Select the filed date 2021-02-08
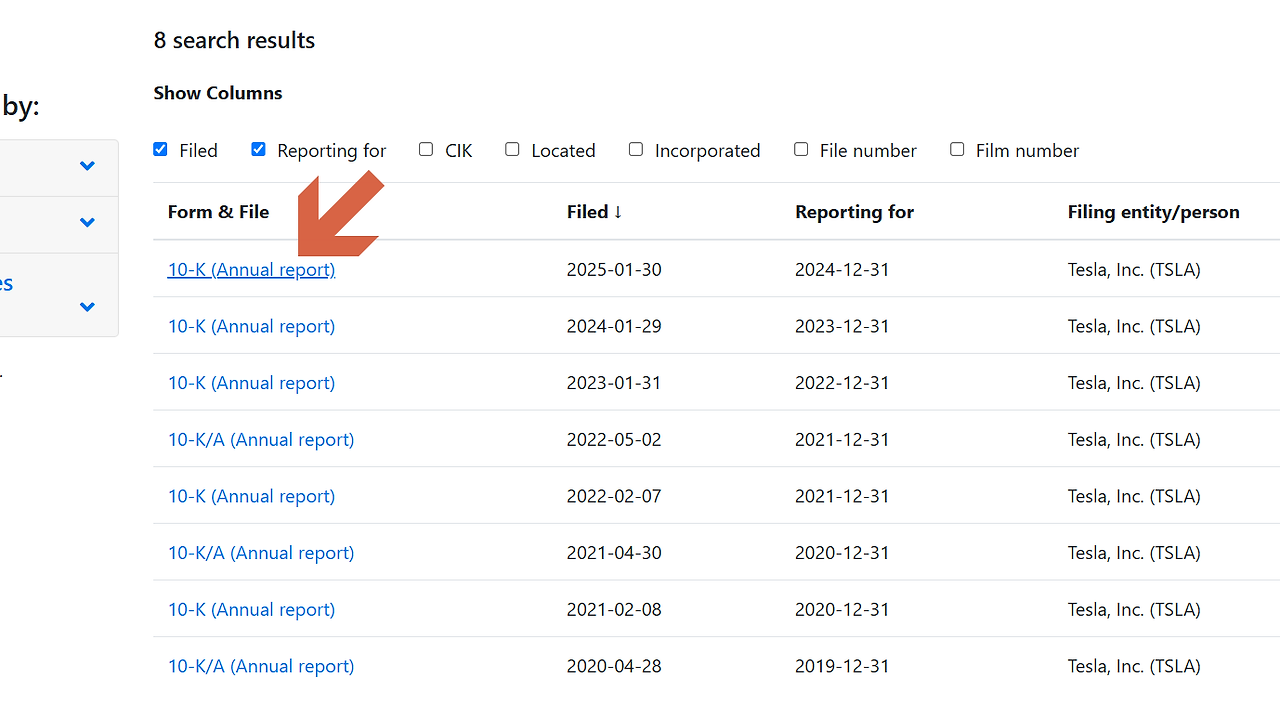 [614, 610]
